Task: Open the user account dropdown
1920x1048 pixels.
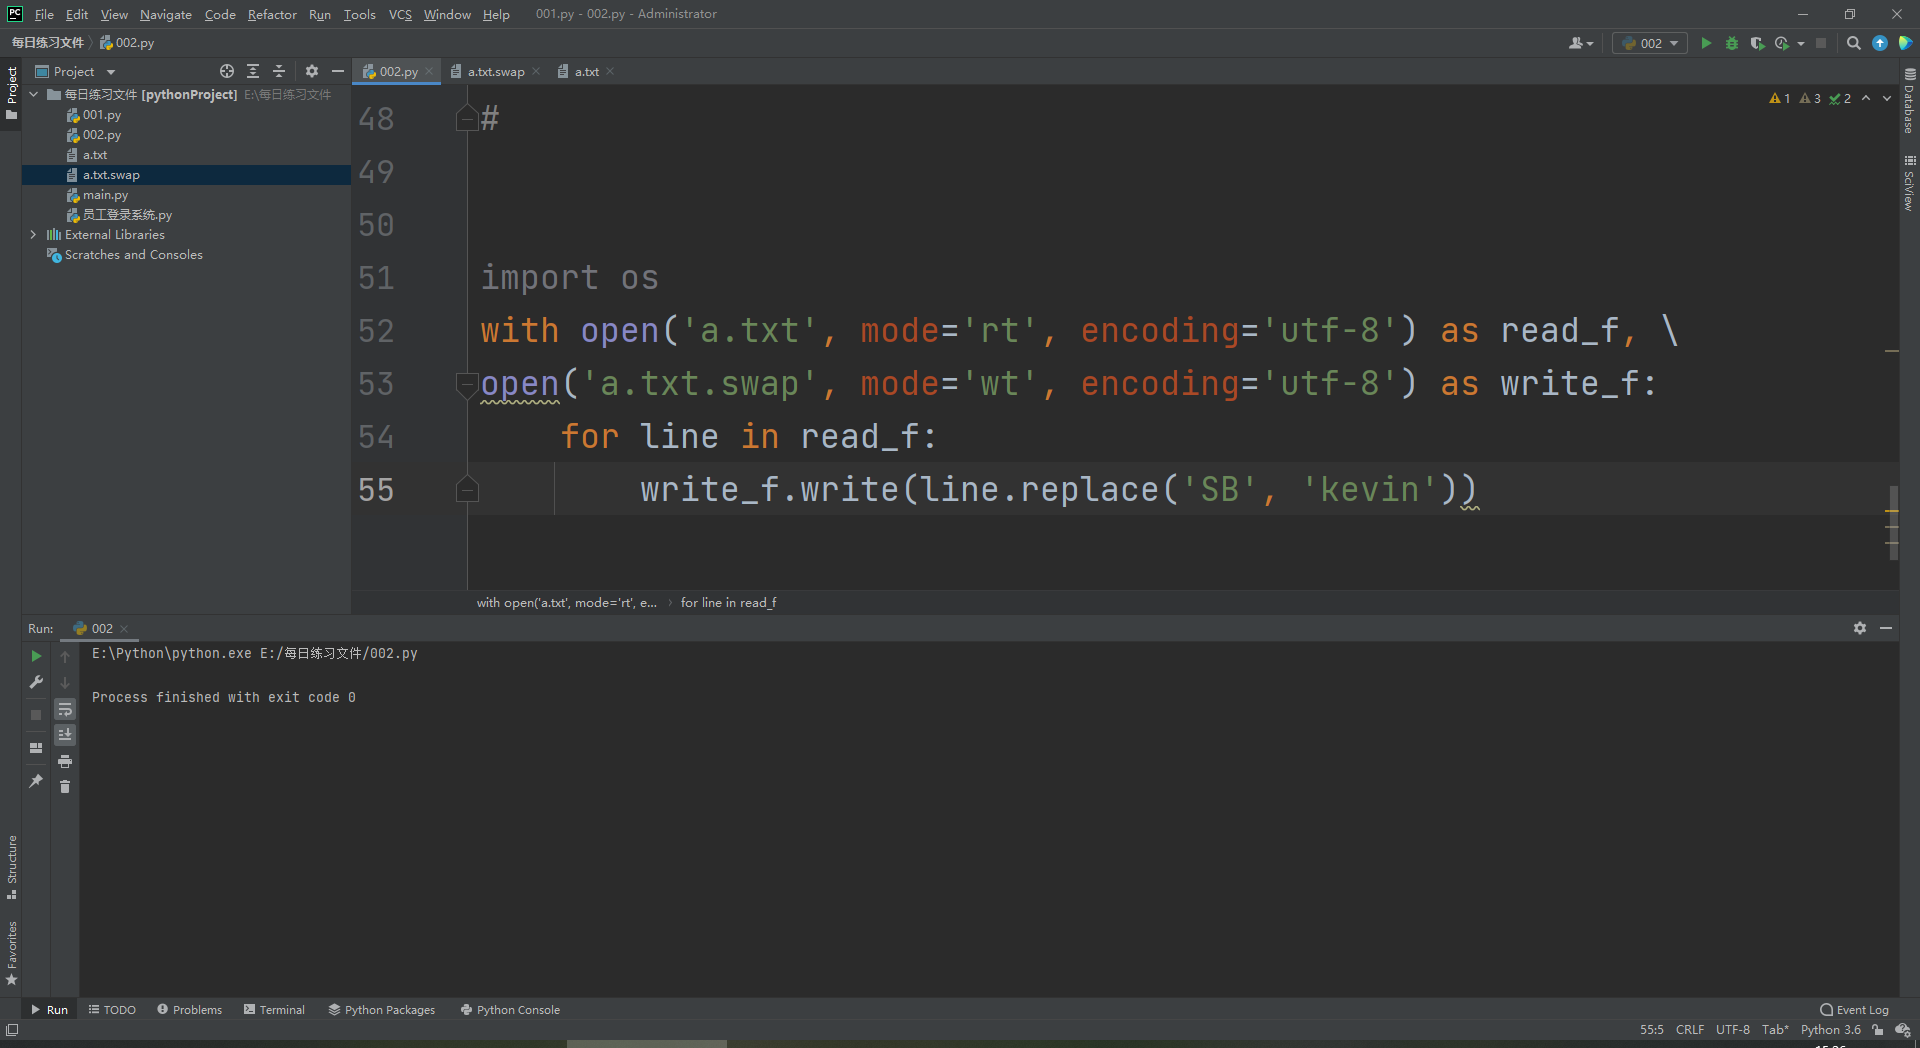Action: tap(1581, 43)
